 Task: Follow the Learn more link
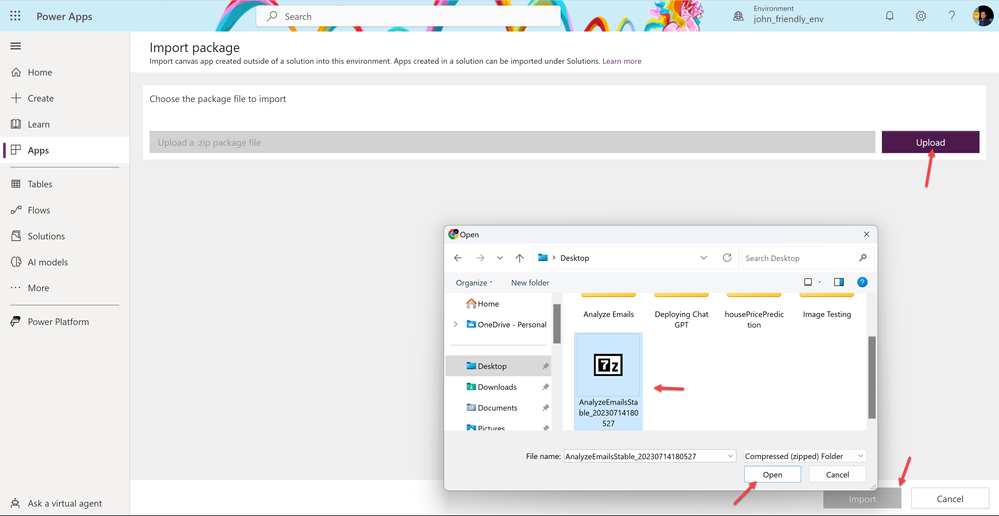point(622,61)
